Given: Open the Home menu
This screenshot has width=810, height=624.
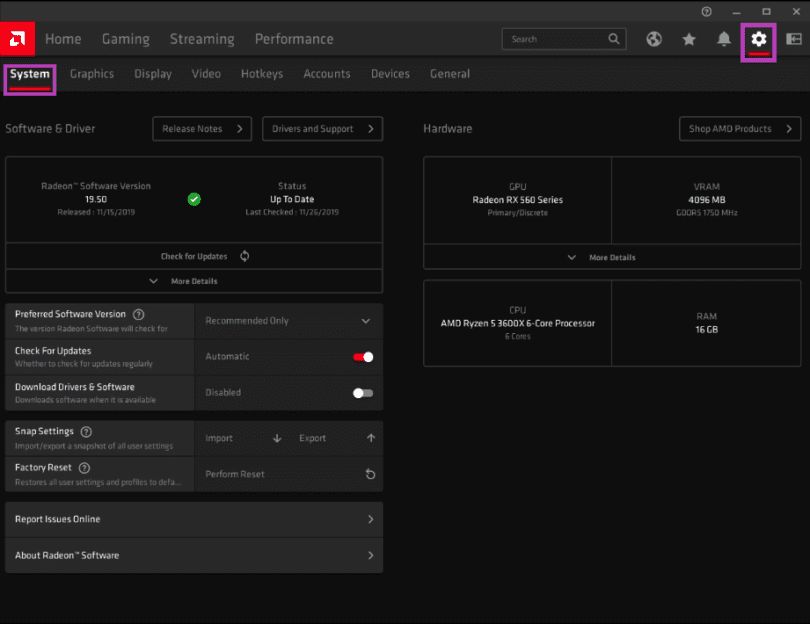Looking at the screenshot, I should click(x=63, y=39).
